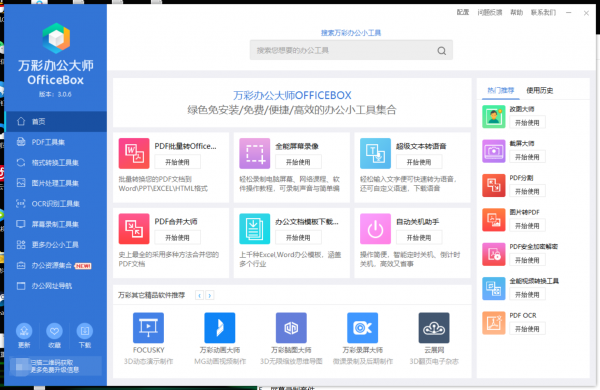Click the OfficeBox hexagon logo
The image size is (600, 390).
[56, 38]
